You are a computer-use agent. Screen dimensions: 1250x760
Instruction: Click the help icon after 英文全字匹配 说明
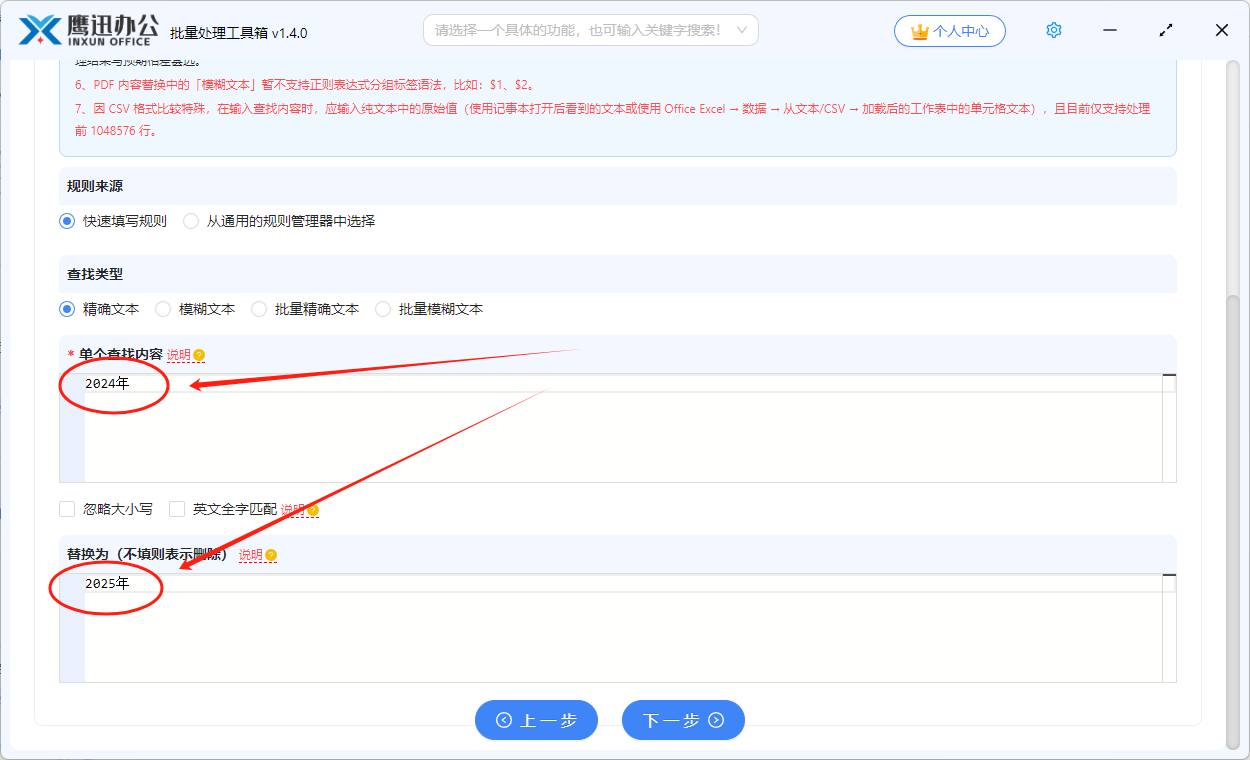(x=311, y=509)
